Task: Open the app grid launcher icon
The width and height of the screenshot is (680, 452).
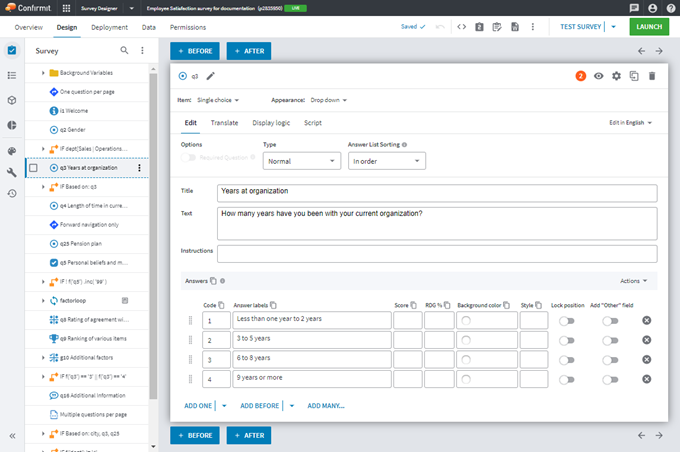Action: coord(66,8)
